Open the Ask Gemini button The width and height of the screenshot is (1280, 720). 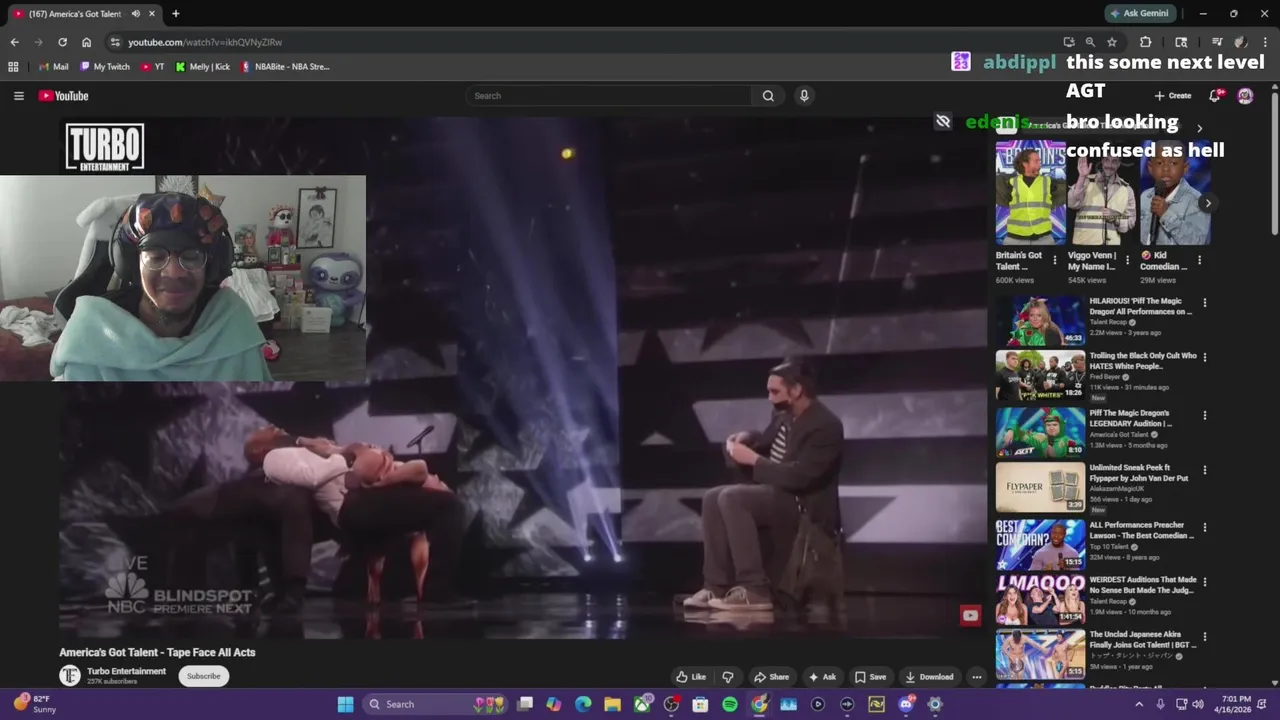(x=1138, y=14)
